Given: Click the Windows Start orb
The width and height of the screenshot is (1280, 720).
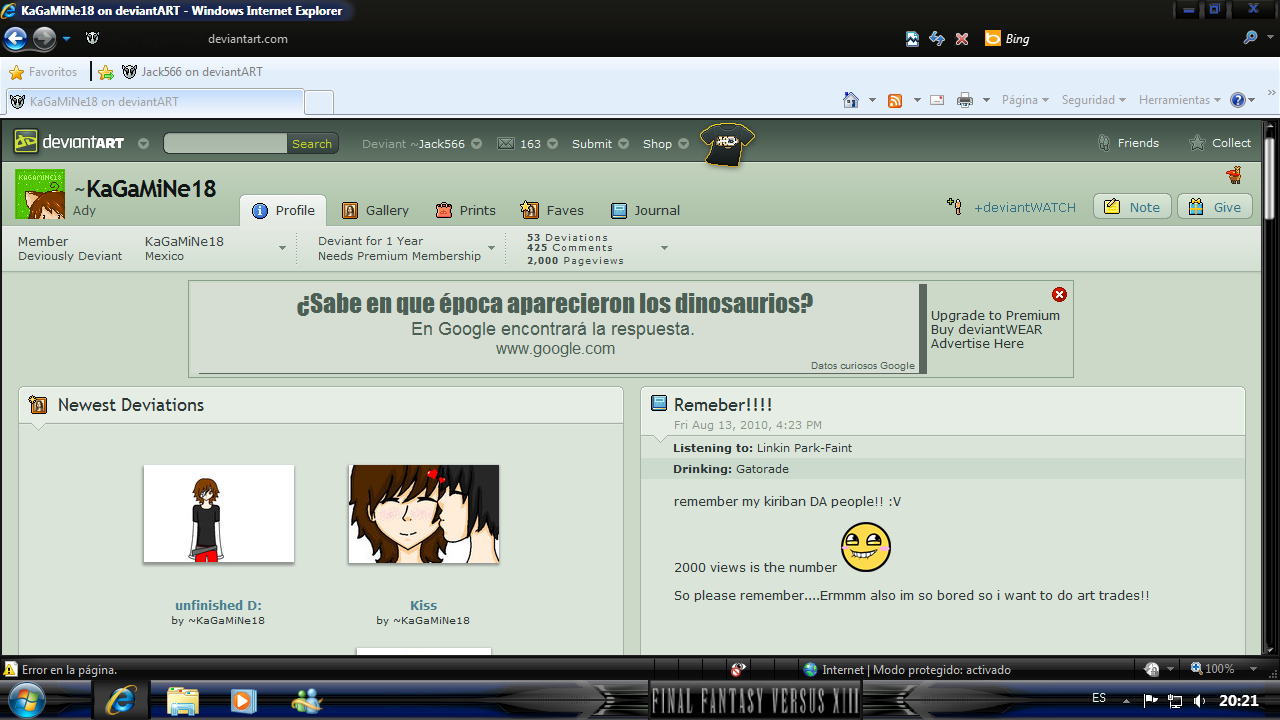Looking at the screenshot, I should coord(25,700).
